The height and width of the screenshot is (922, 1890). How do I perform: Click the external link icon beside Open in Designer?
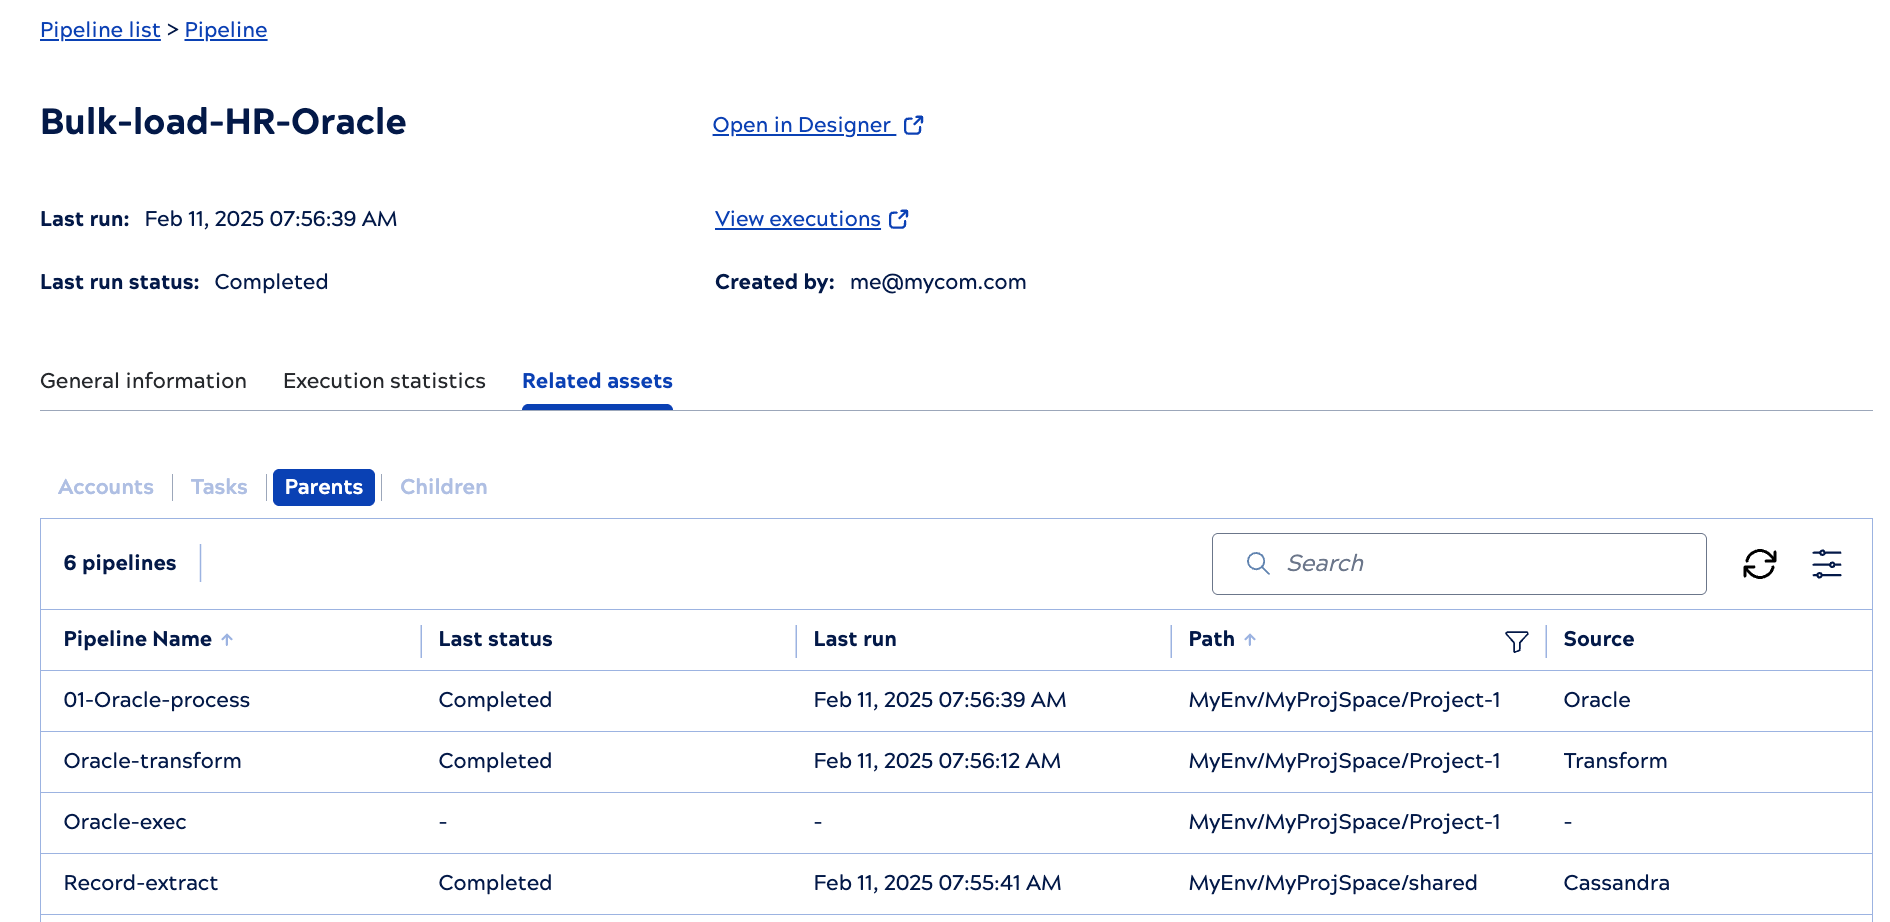click(913, 124)
